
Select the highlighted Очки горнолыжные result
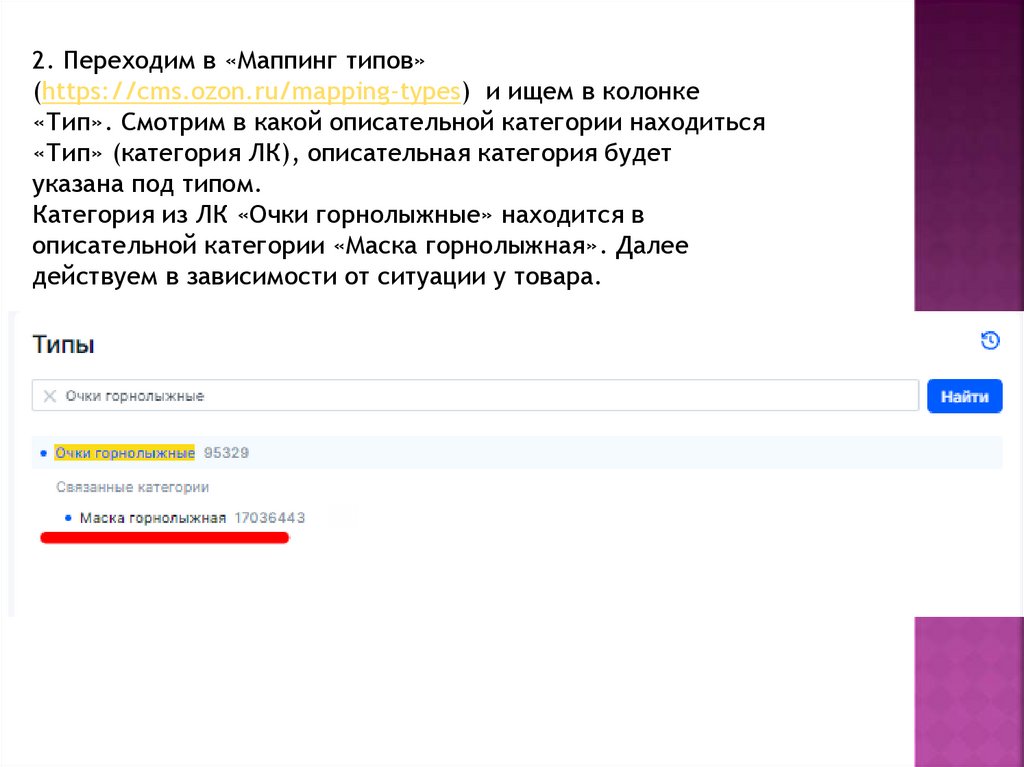(124, 453)
